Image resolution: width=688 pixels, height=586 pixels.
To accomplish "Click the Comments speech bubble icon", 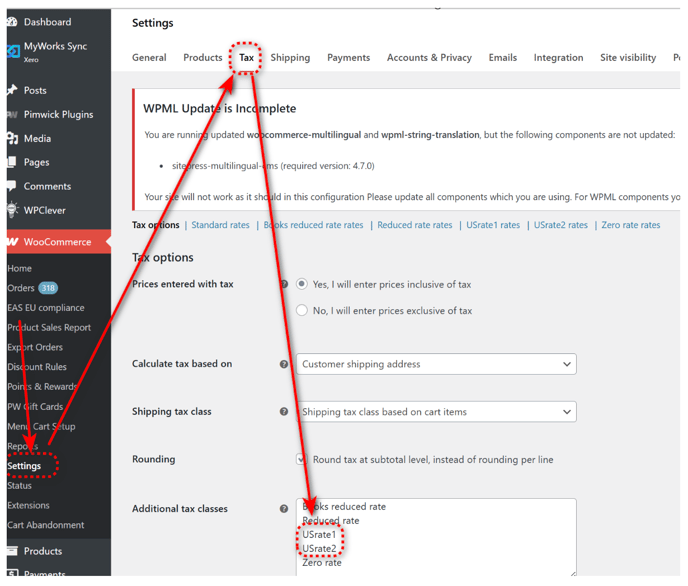I will tap(12, 186).
